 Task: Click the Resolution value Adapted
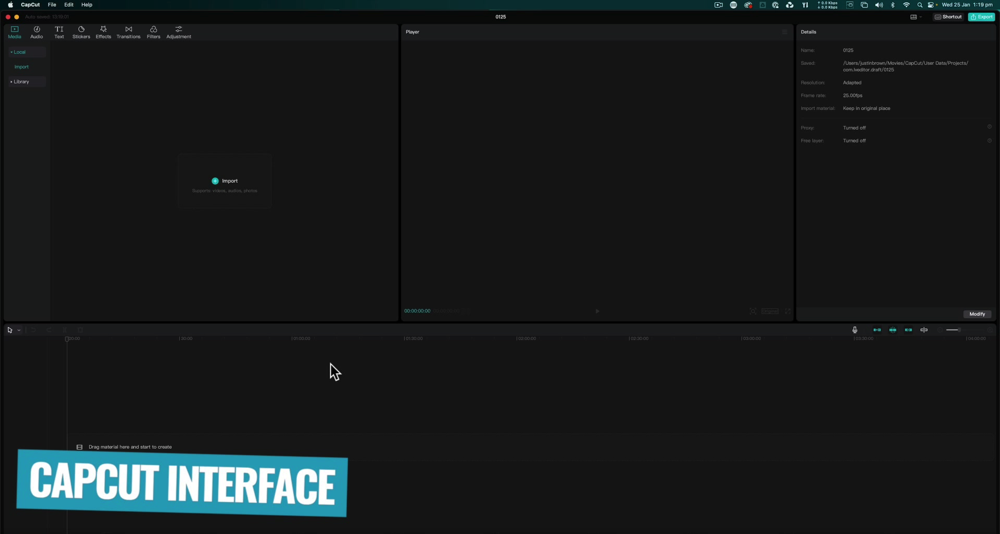point(852,82)
